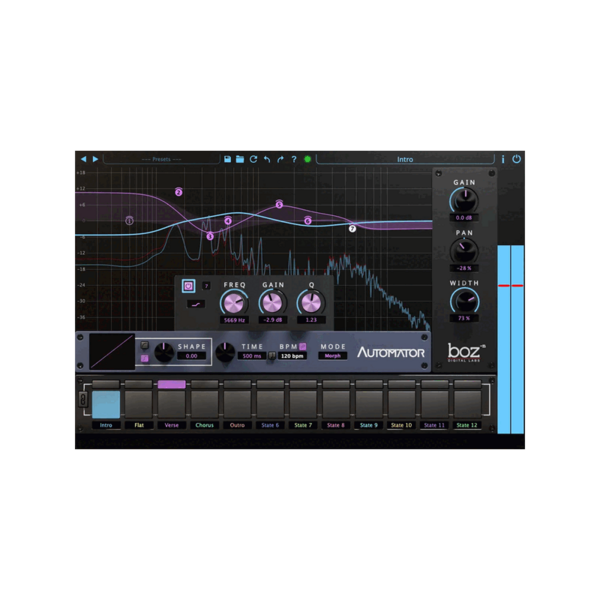The height and width of the screenshot is (600, 600).
Task: Open the Presets dropdown selector
Action: [161, 159]
